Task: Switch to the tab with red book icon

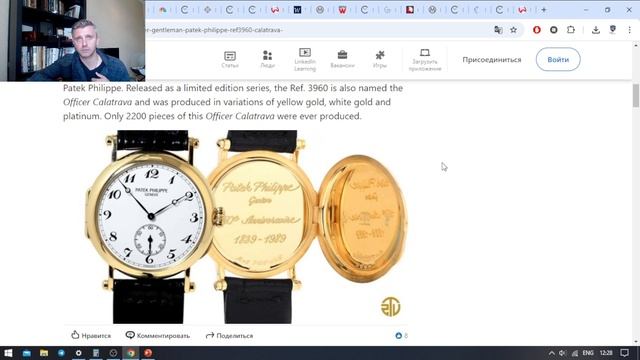Action: 409,10
